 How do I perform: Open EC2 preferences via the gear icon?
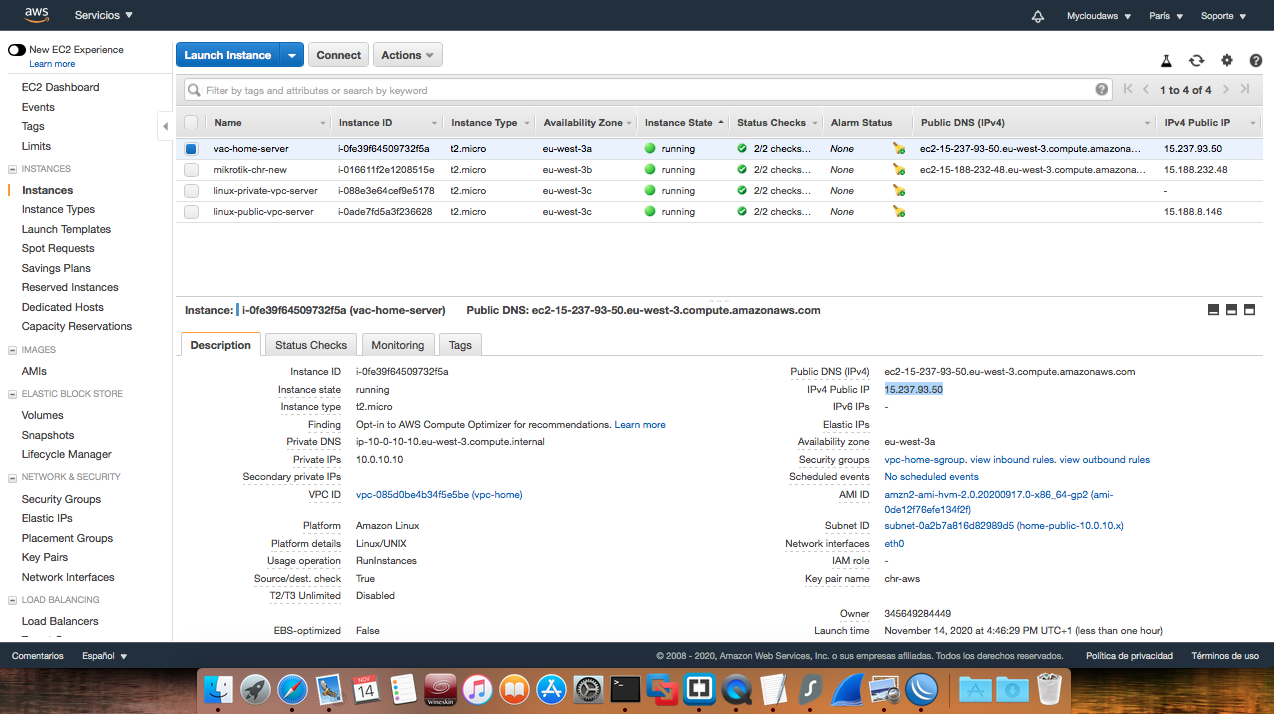pyautogui.click(x=1226, y=60)
